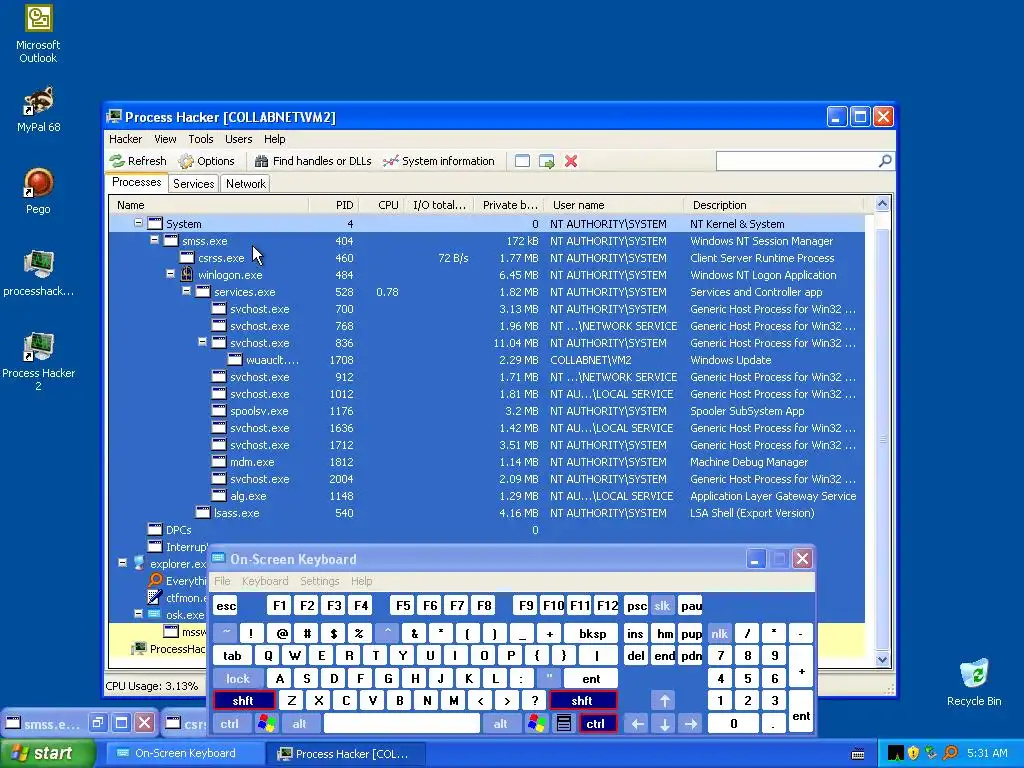Open the MyPal 68 desktop icon
This screenshot has width=1024, height=768.
pos(38,110)
